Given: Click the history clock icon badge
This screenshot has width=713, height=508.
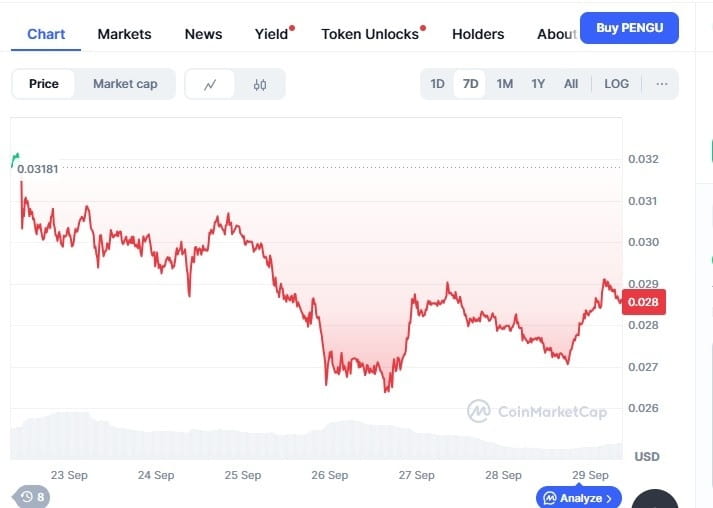Looking at the screenshot, I should (30, 496).
